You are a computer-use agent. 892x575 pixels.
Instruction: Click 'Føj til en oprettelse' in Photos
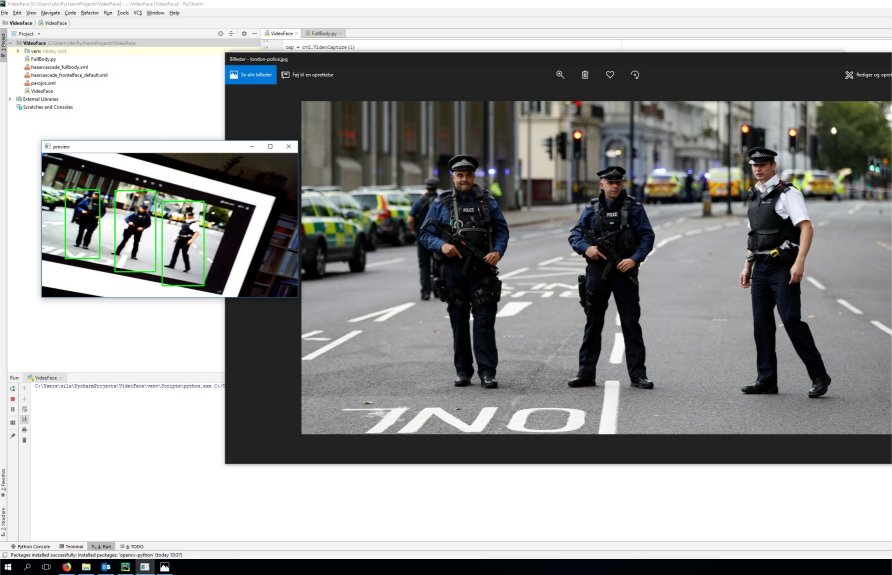[308, 75]
